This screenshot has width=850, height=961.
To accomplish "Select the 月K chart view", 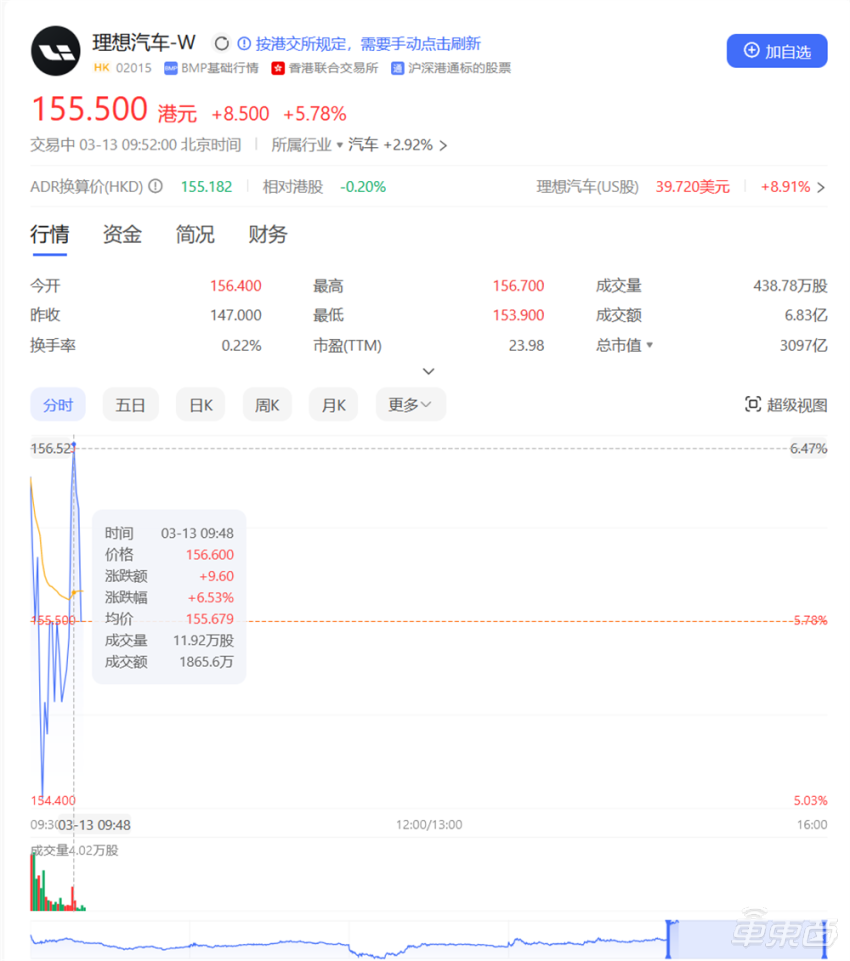I will click(333, 405).
